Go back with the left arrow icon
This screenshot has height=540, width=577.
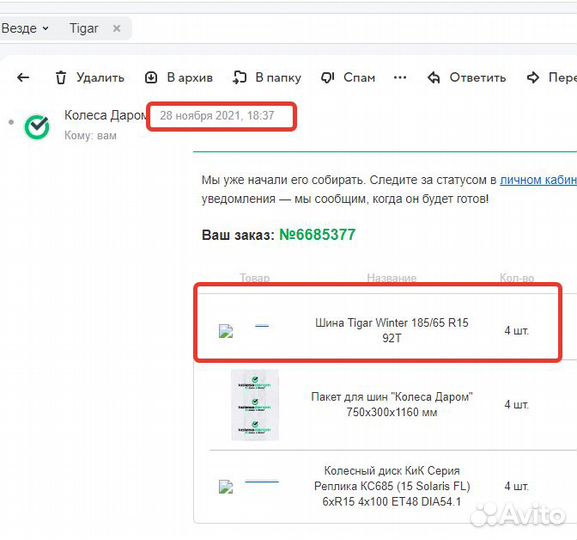(23, 77)
